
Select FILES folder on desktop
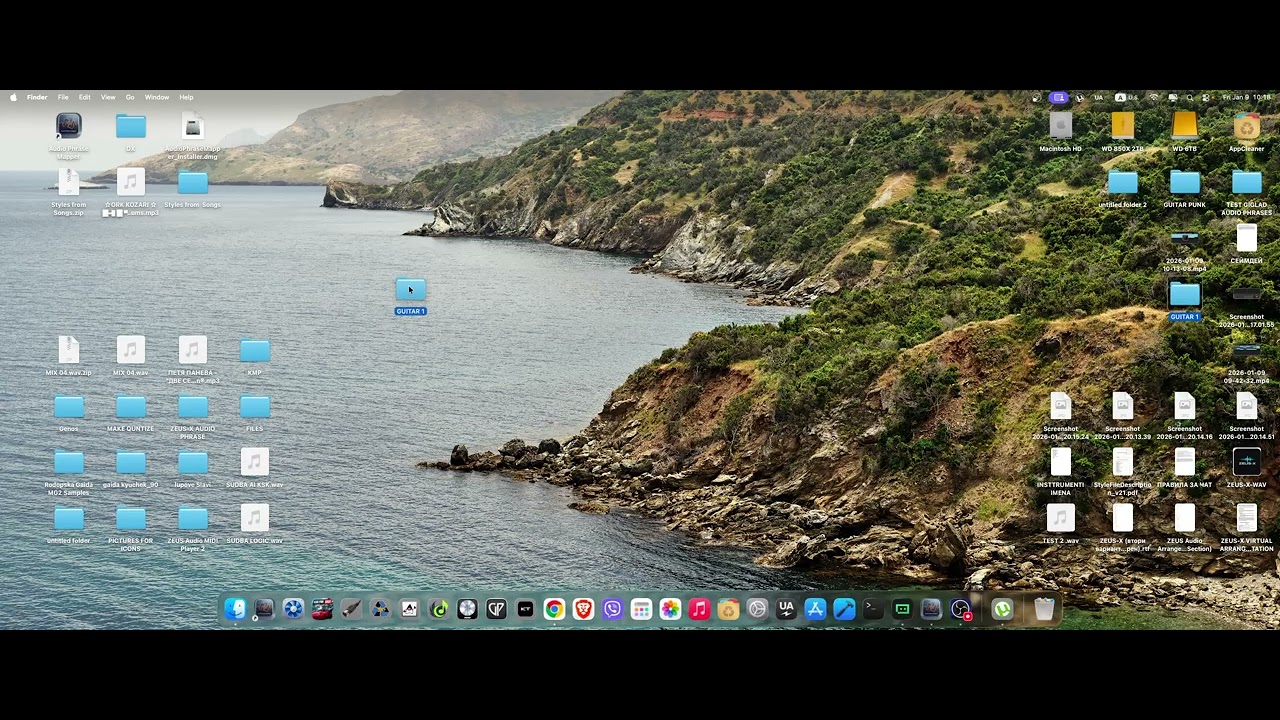[x=255, y=406]
